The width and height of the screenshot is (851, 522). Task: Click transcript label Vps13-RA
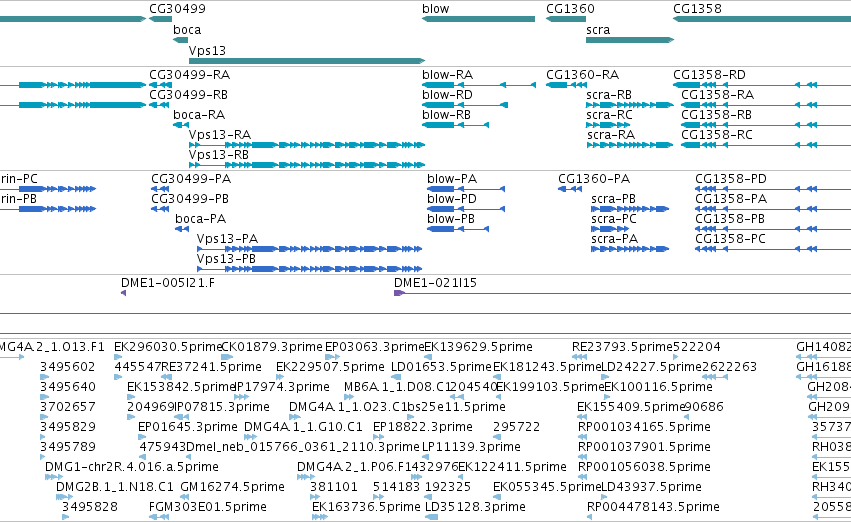(220, 135)
